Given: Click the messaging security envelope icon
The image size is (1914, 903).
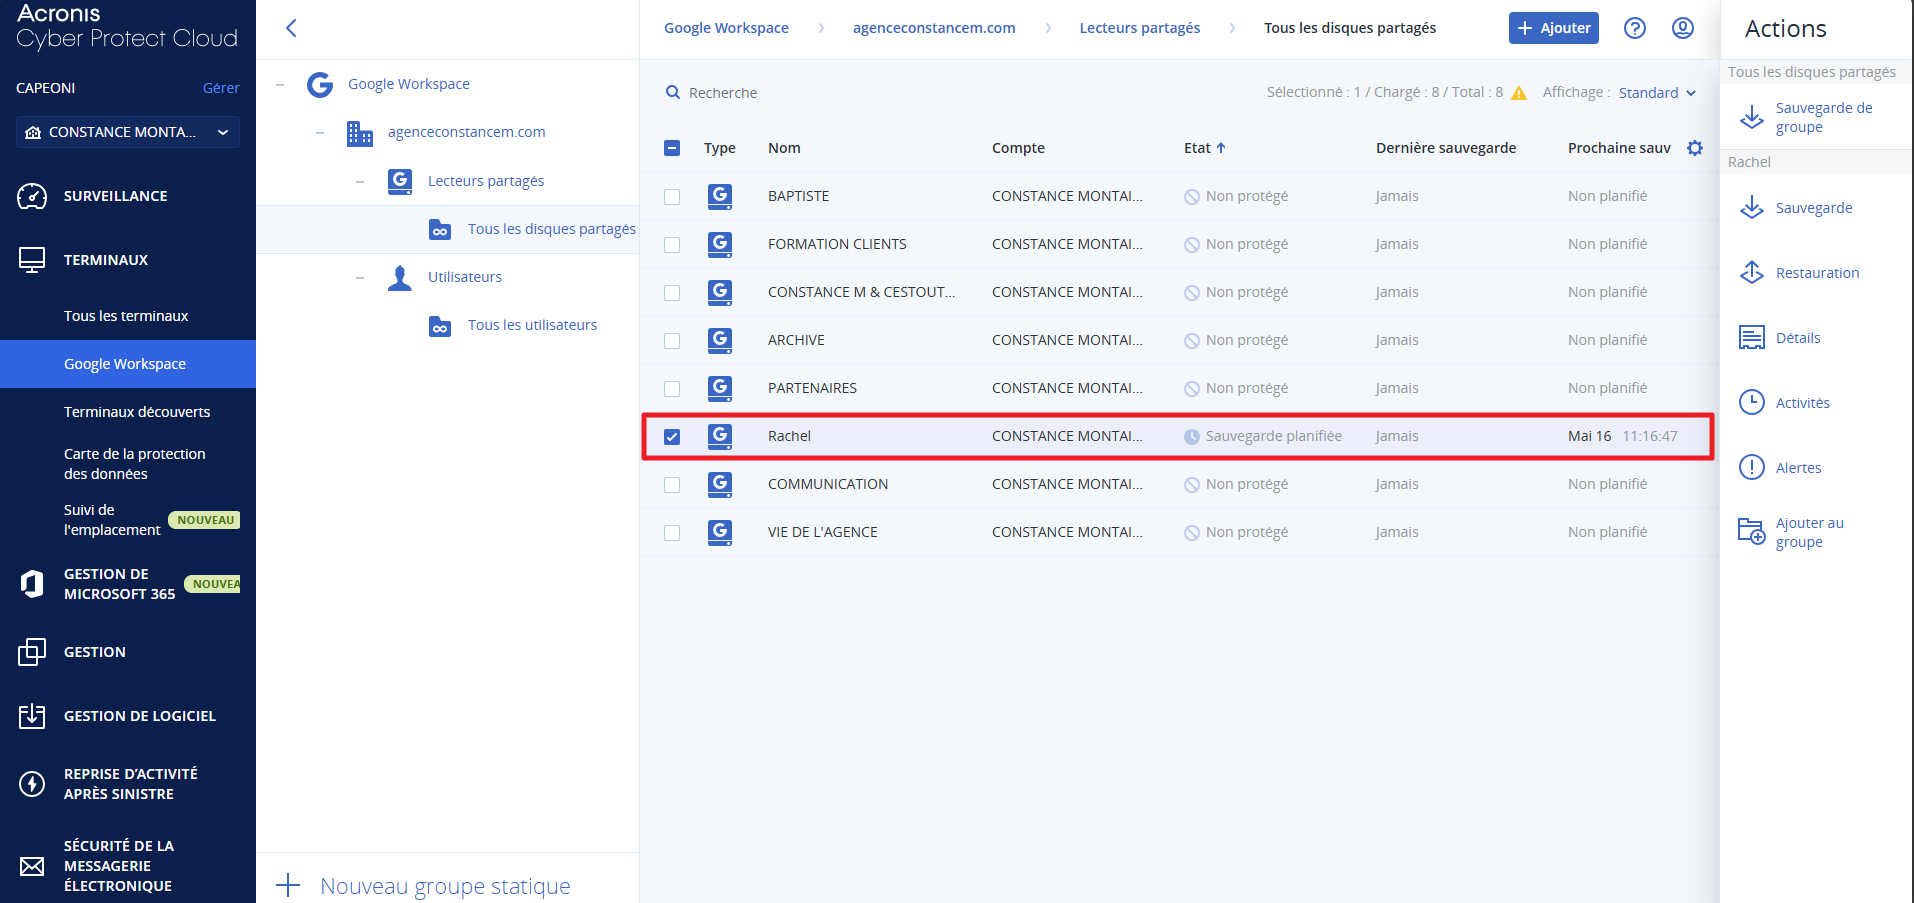Looking at the screenshot, I should pos(32,866).
